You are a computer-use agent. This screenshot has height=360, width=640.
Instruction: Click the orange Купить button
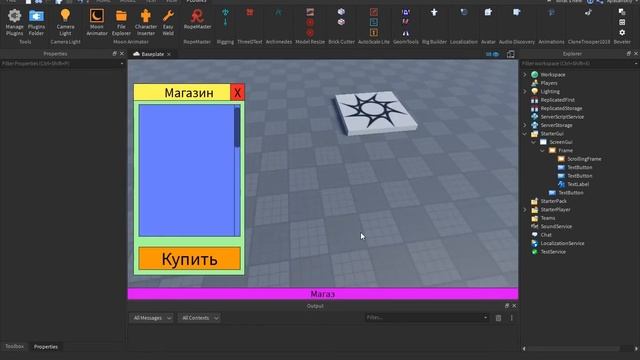189,258
